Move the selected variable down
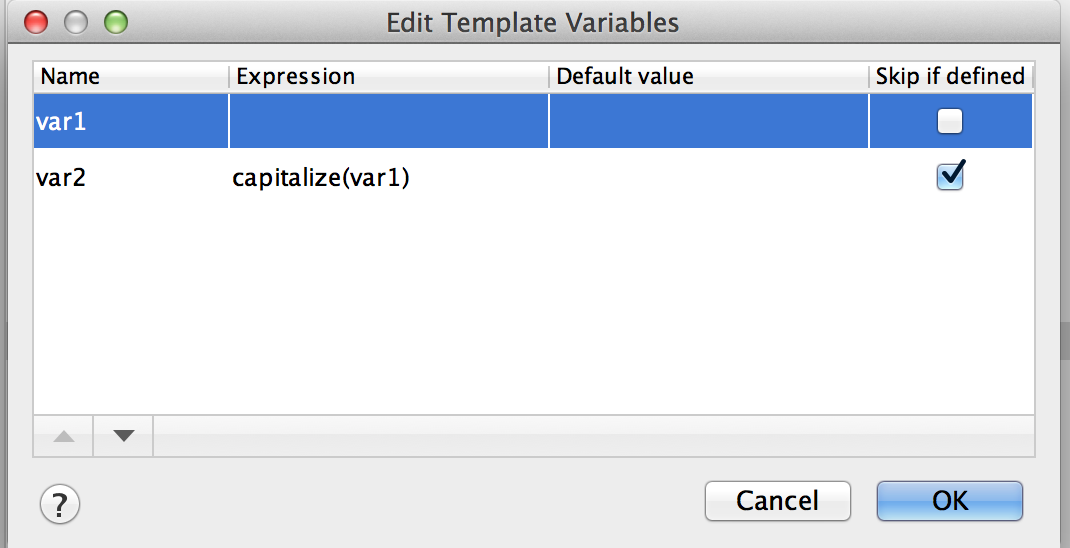 pyautogui.click(x=124, y=435)
